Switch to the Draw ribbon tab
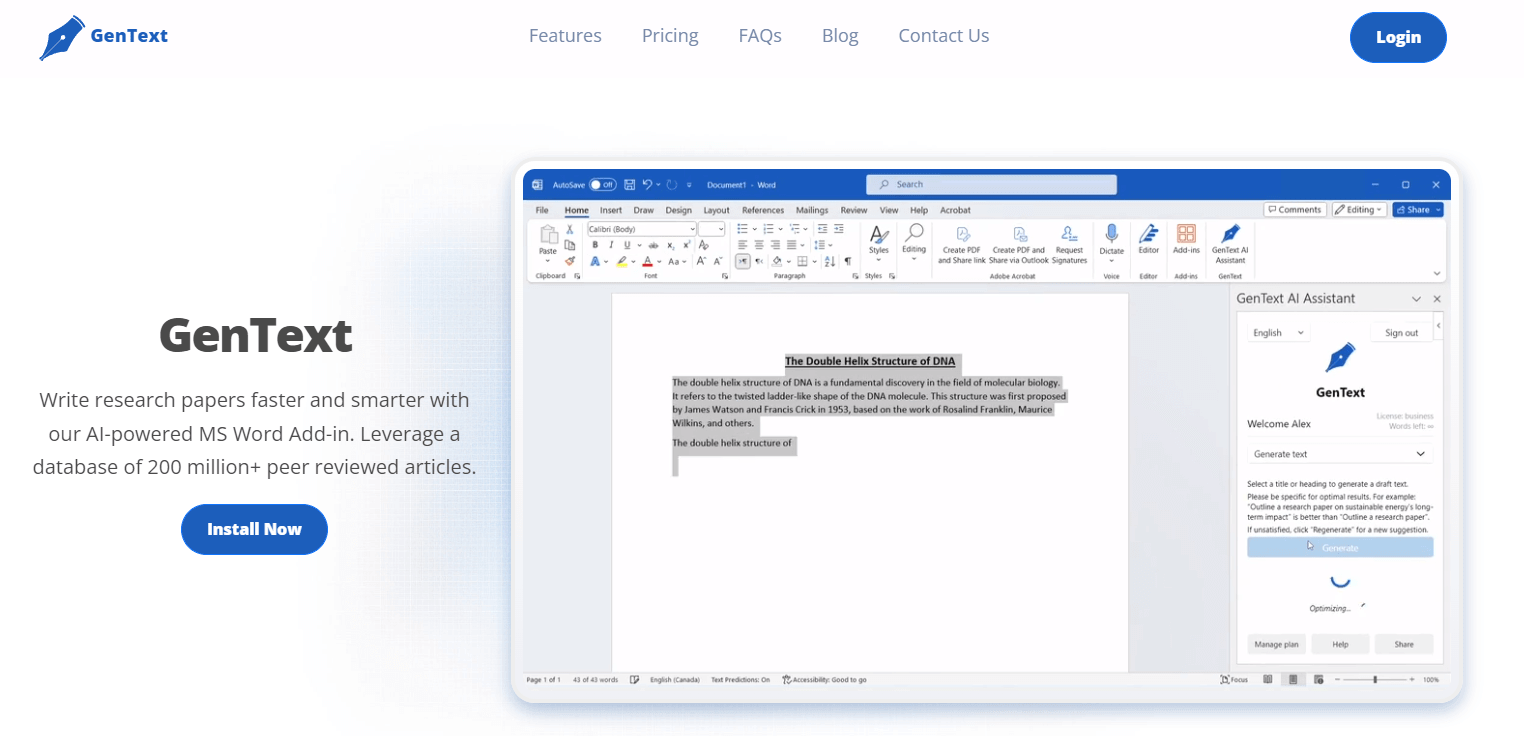Screen dimensions: 1524x736 click(x=644, y=210)
